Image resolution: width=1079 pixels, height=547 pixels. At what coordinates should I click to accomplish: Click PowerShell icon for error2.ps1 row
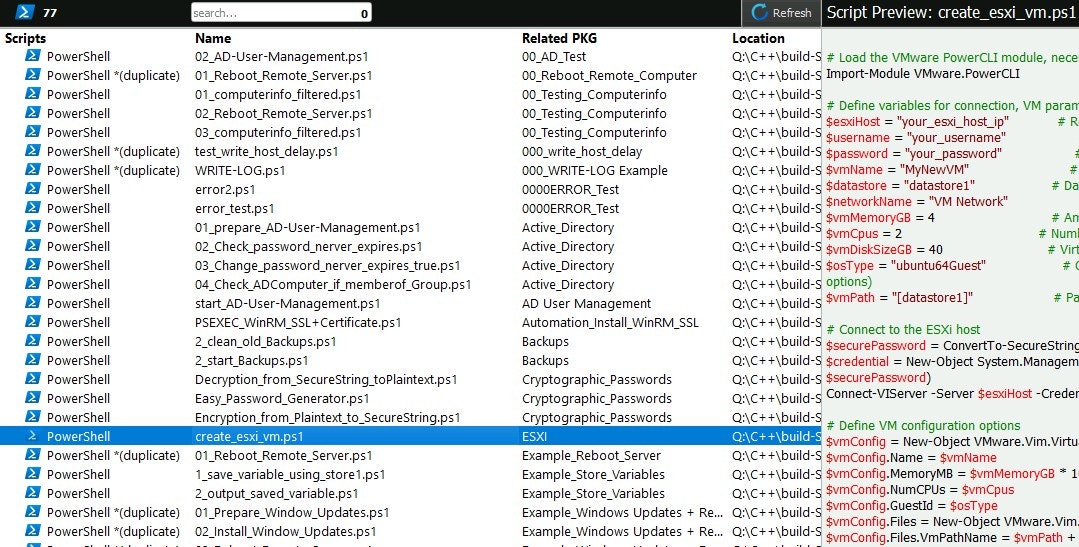click(x=32, y=189)
